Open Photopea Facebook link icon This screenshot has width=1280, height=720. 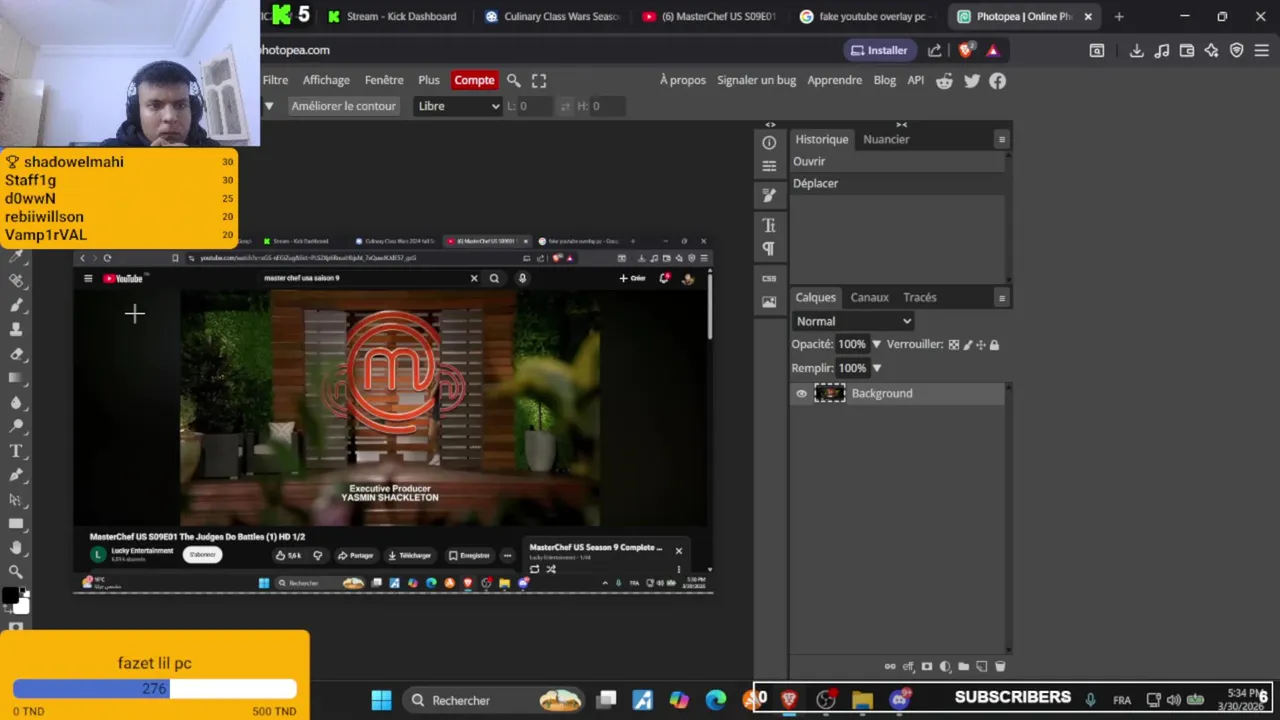[x=998, y=81]
